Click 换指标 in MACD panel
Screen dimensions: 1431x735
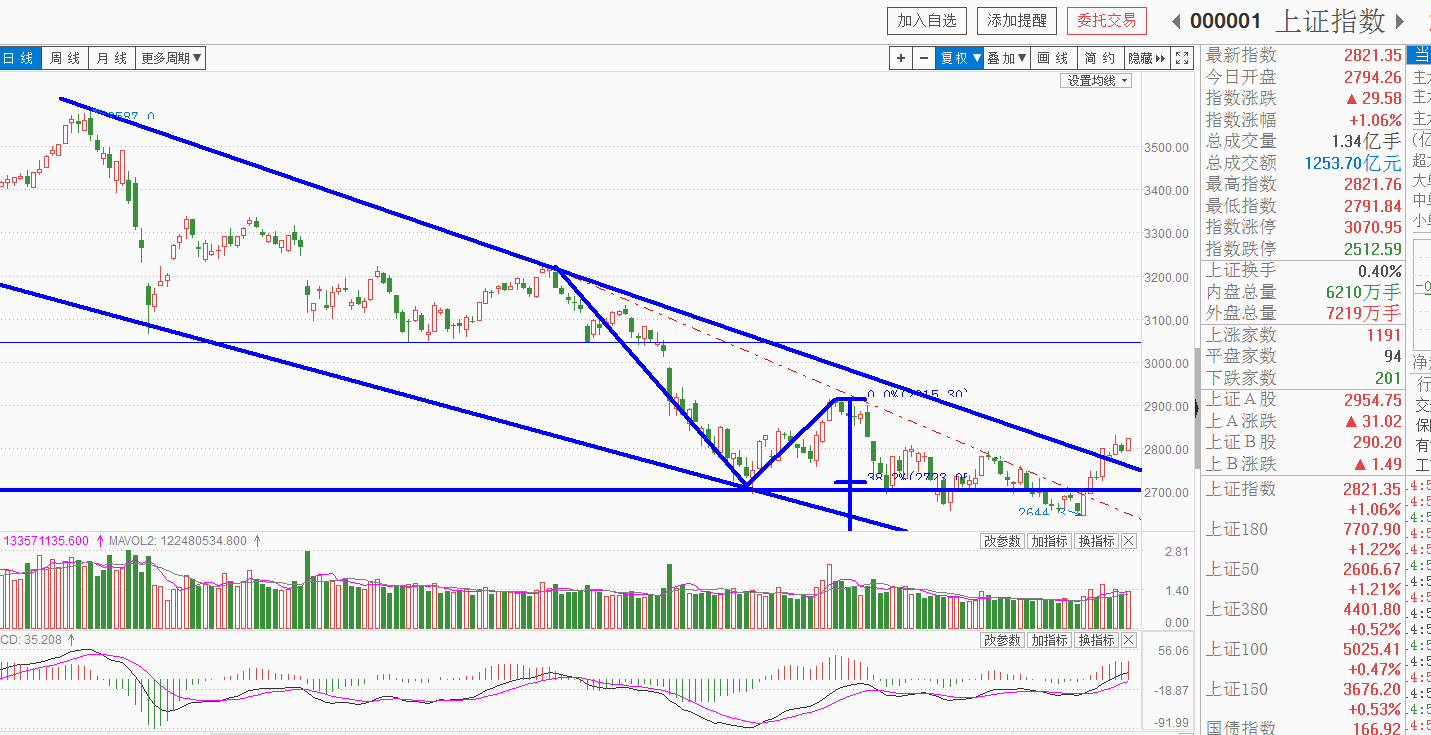(x=1097, y=640)
